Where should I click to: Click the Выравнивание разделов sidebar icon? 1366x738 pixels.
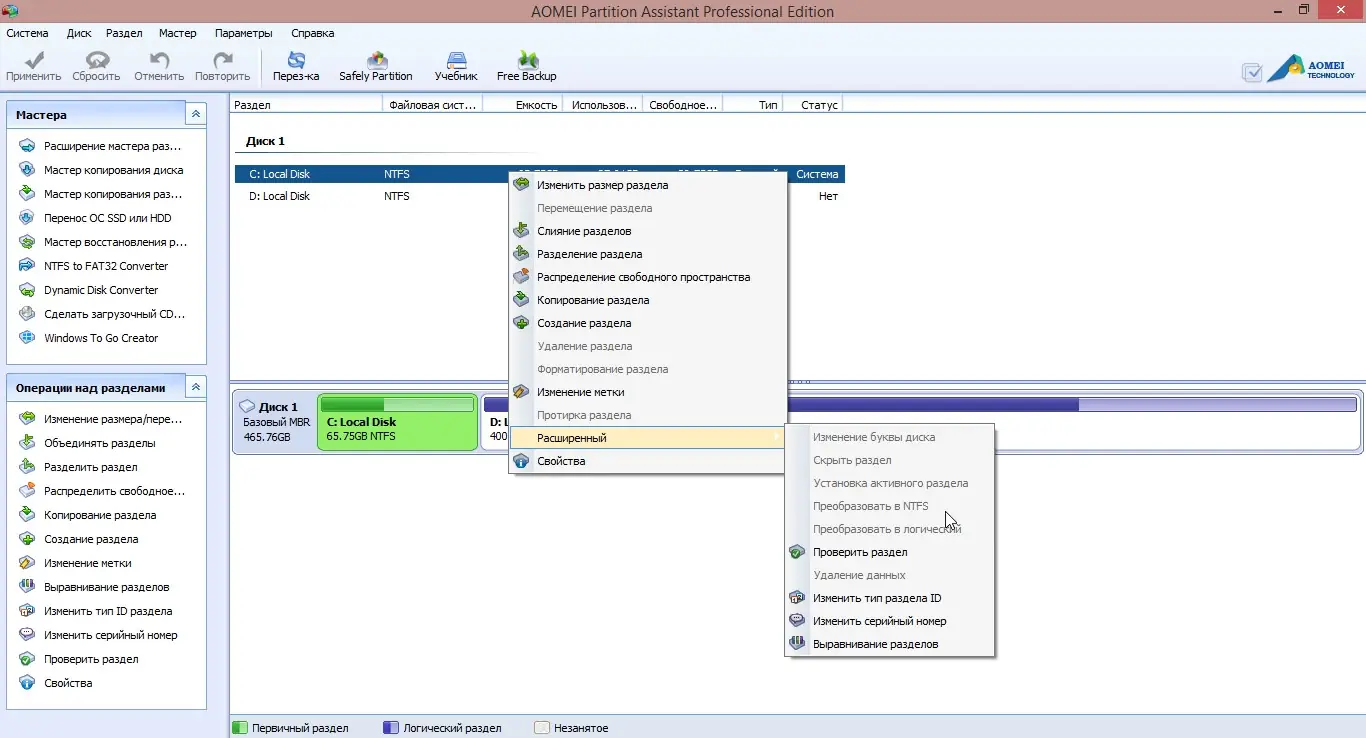tap(27, 587)
